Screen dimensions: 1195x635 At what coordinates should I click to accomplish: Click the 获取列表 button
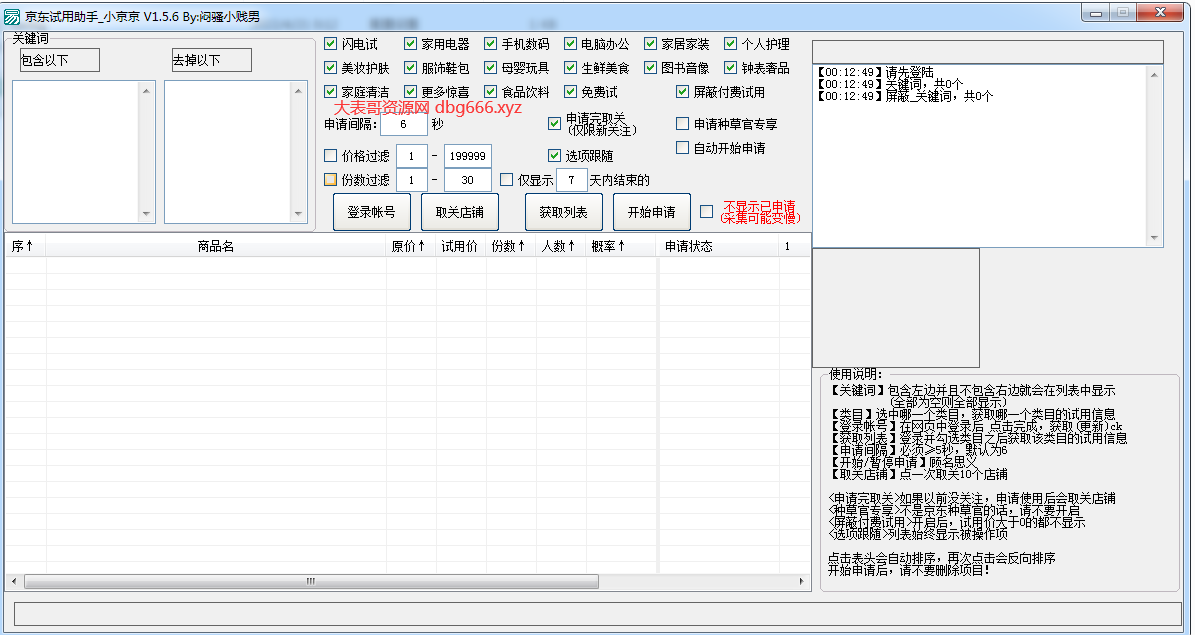tap(563, 212)
